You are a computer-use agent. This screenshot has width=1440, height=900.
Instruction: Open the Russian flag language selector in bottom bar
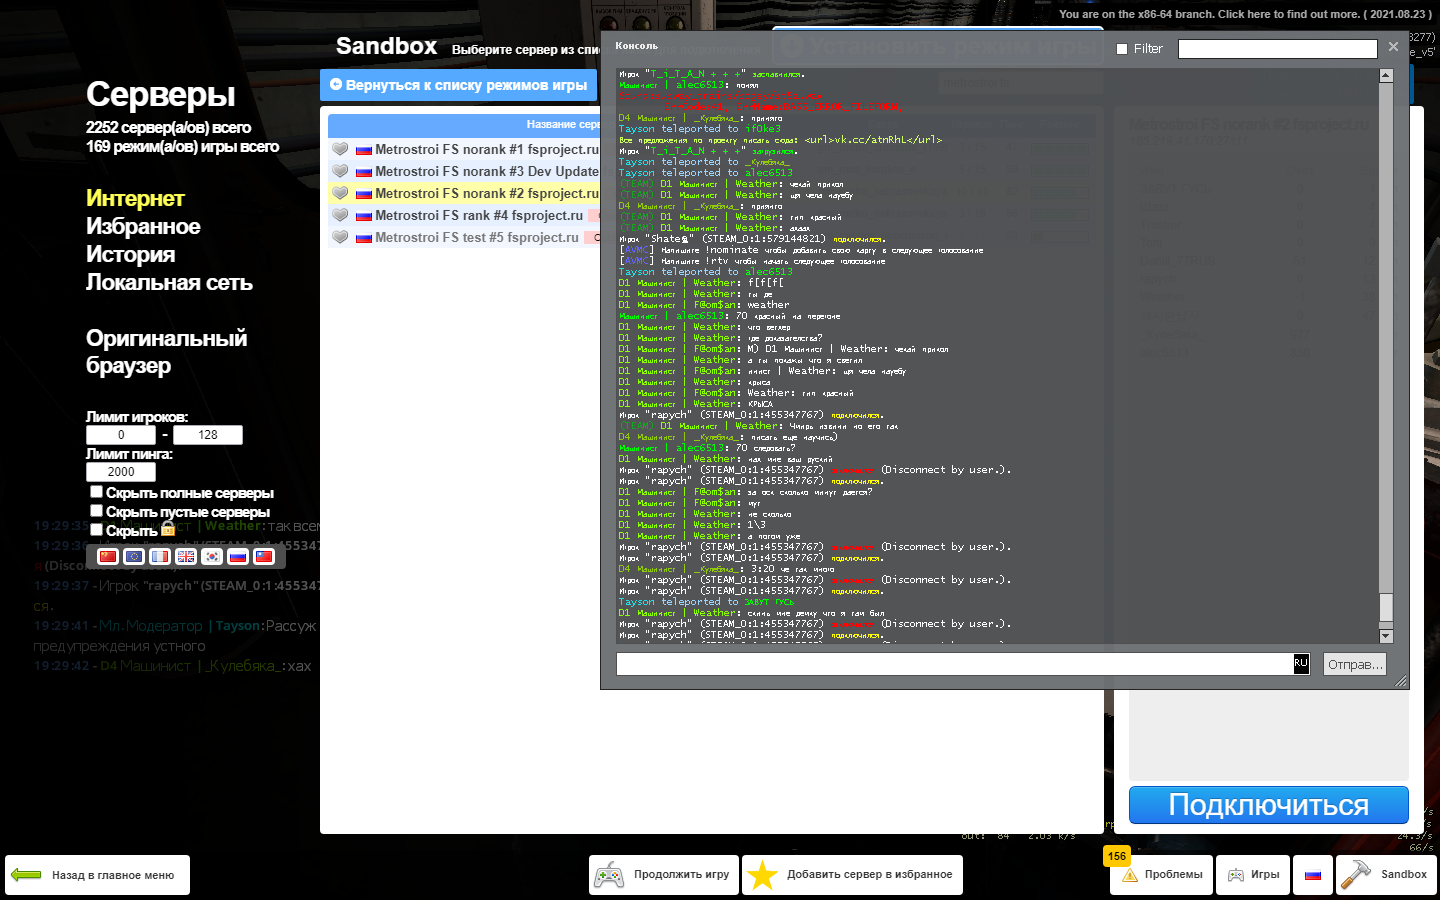1313,875
